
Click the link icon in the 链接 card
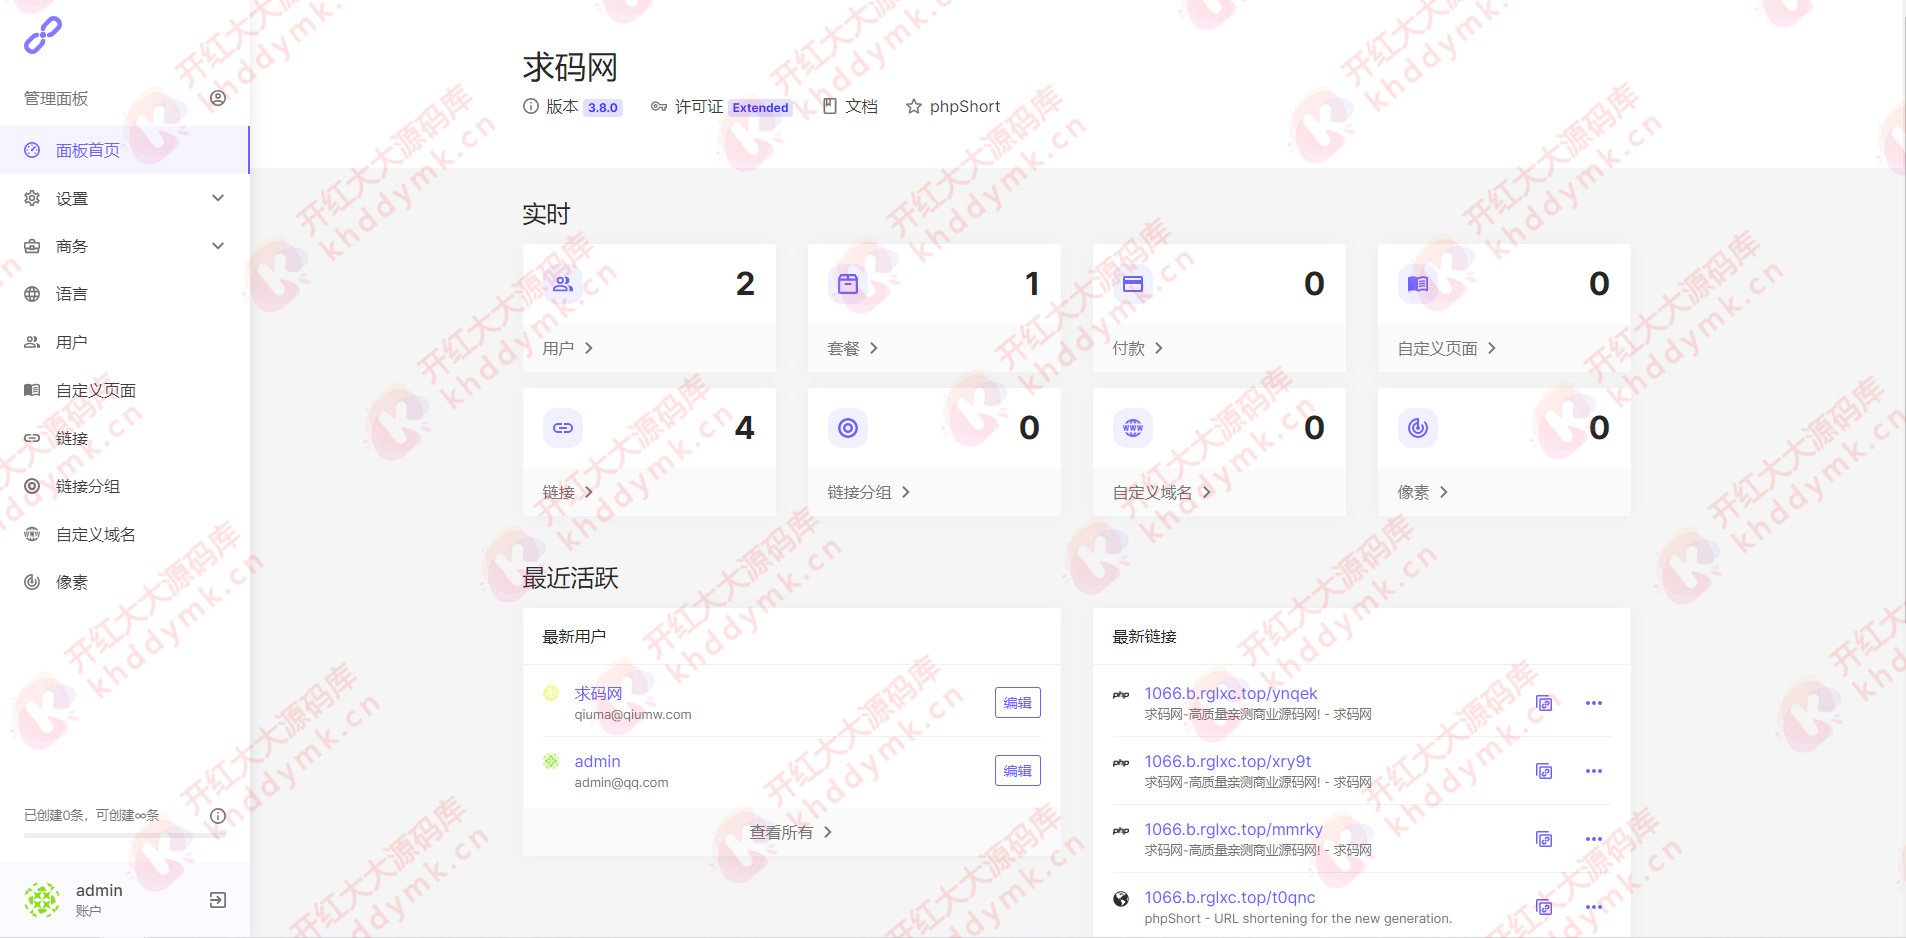pyautogui.click(x=563, y=428)
